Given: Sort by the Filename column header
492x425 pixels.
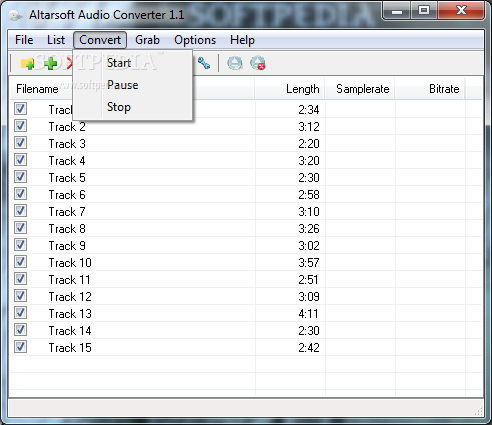Looking at the screenshot, I should [x=37, y=89].
